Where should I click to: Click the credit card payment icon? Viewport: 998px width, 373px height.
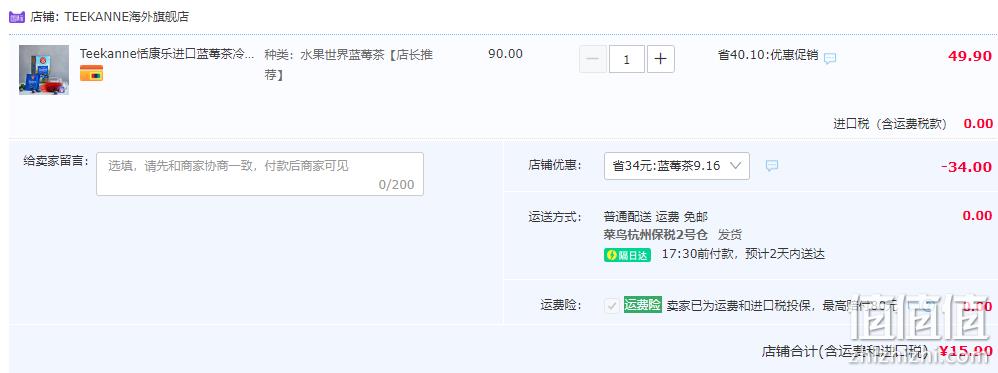click(x=91, y=73)
